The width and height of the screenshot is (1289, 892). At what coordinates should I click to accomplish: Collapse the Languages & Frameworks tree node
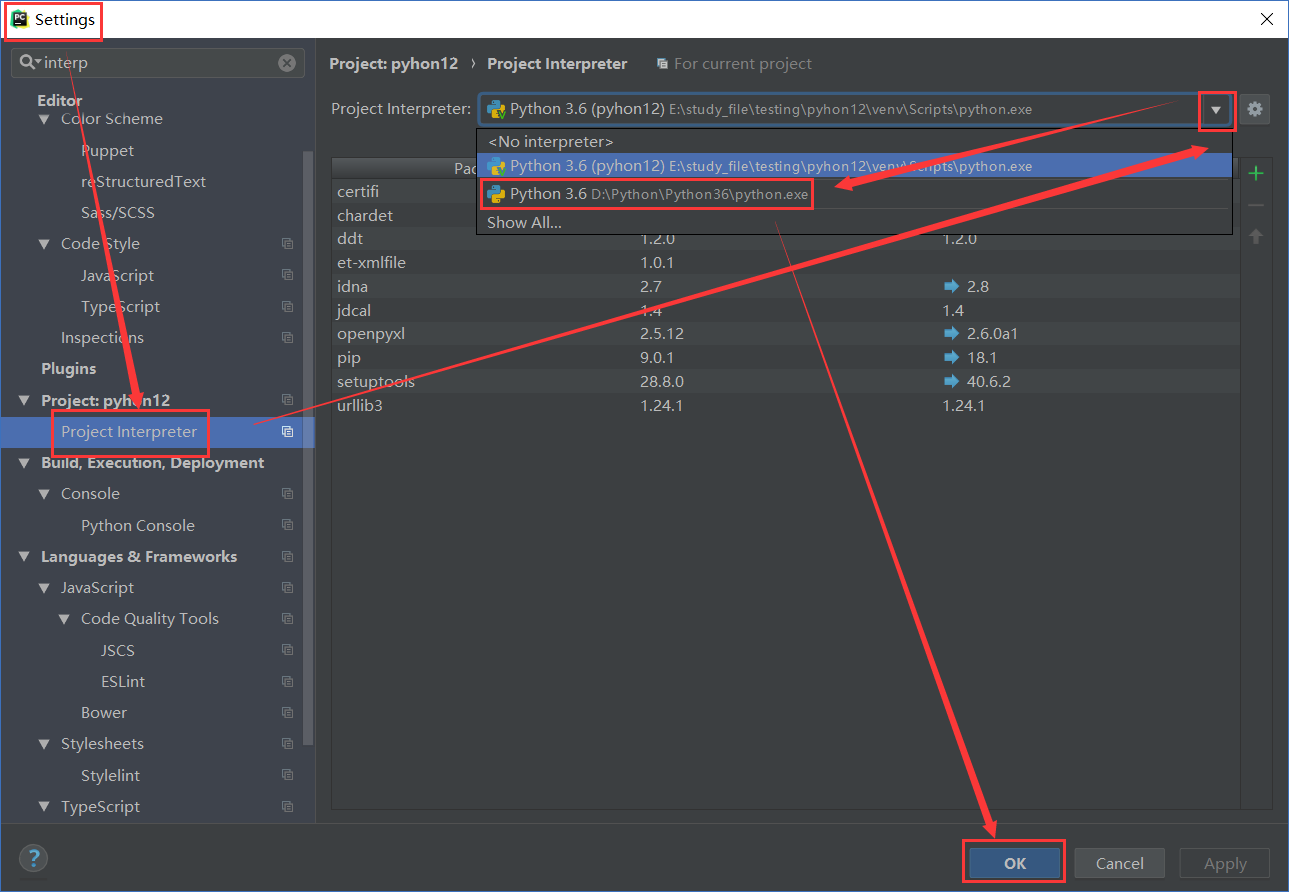coord(24,557)
